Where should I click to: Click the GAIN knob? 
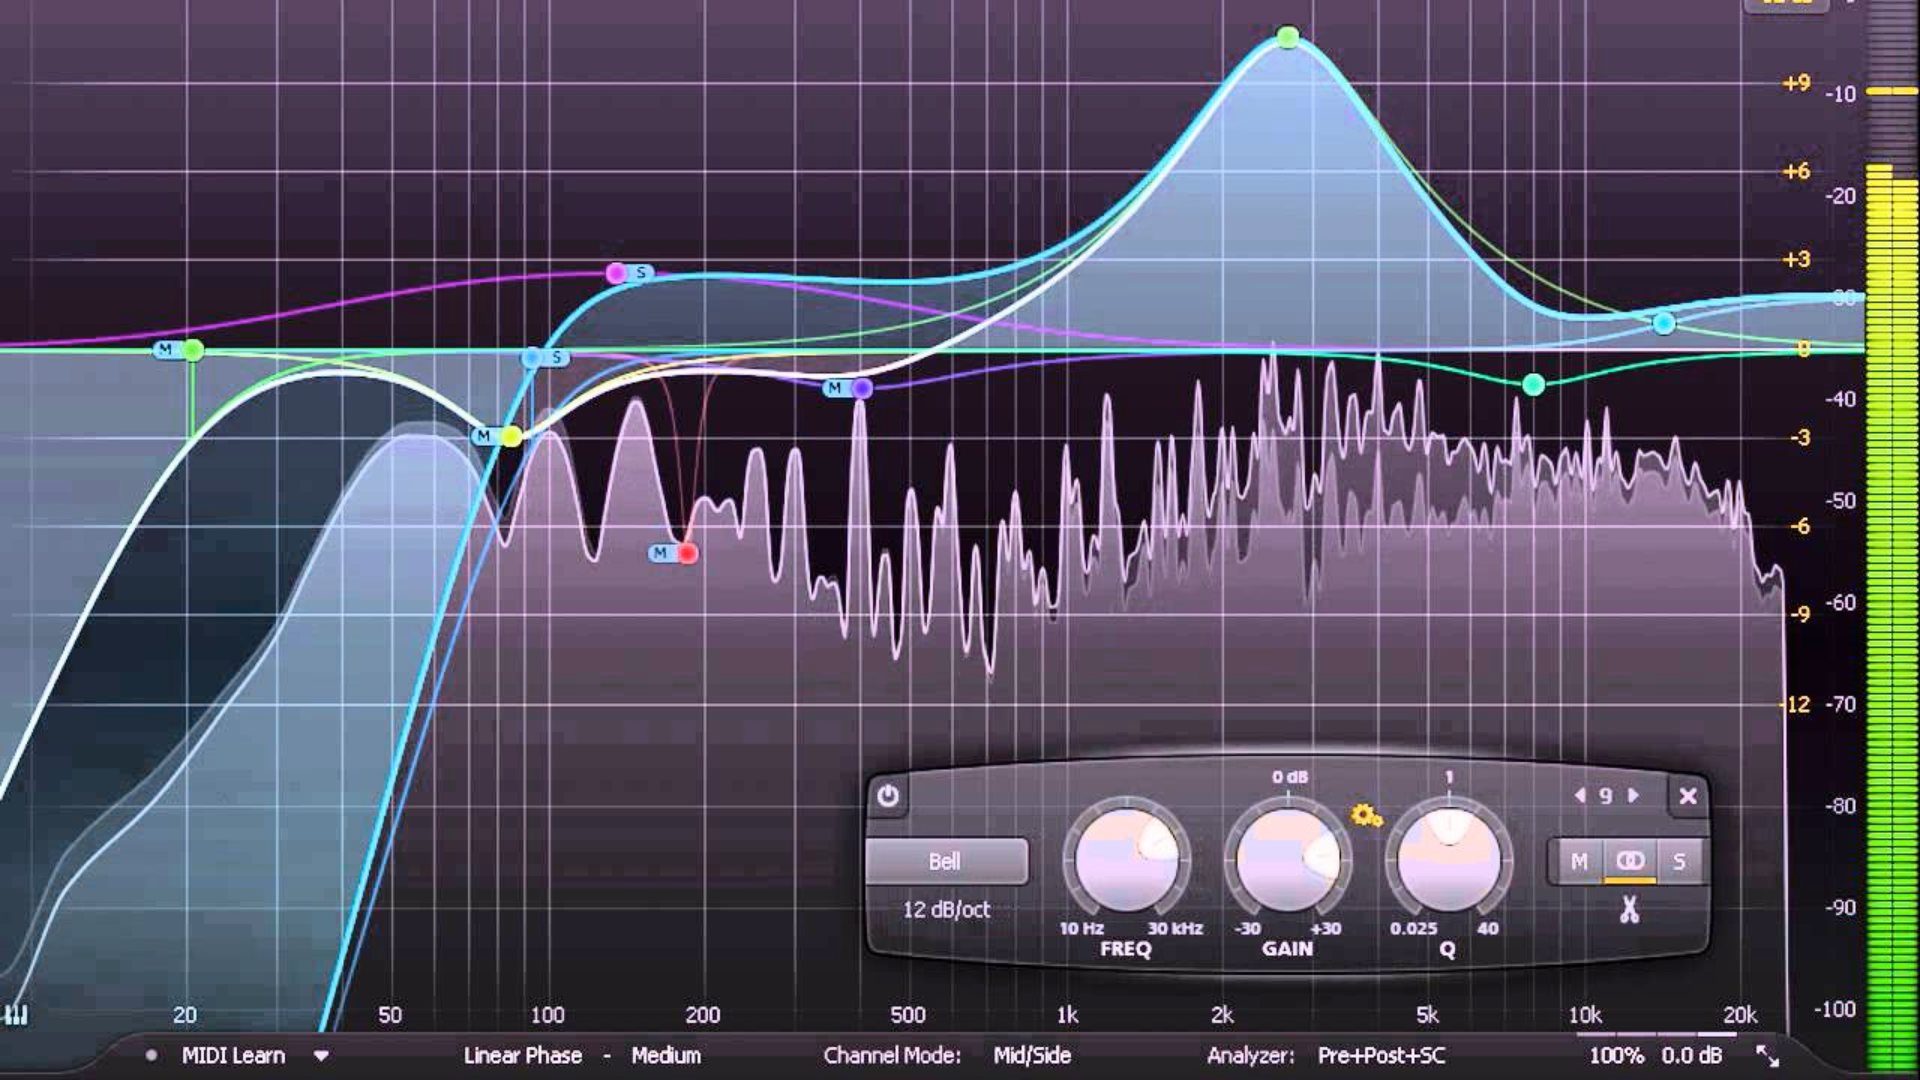(1287, 860)
